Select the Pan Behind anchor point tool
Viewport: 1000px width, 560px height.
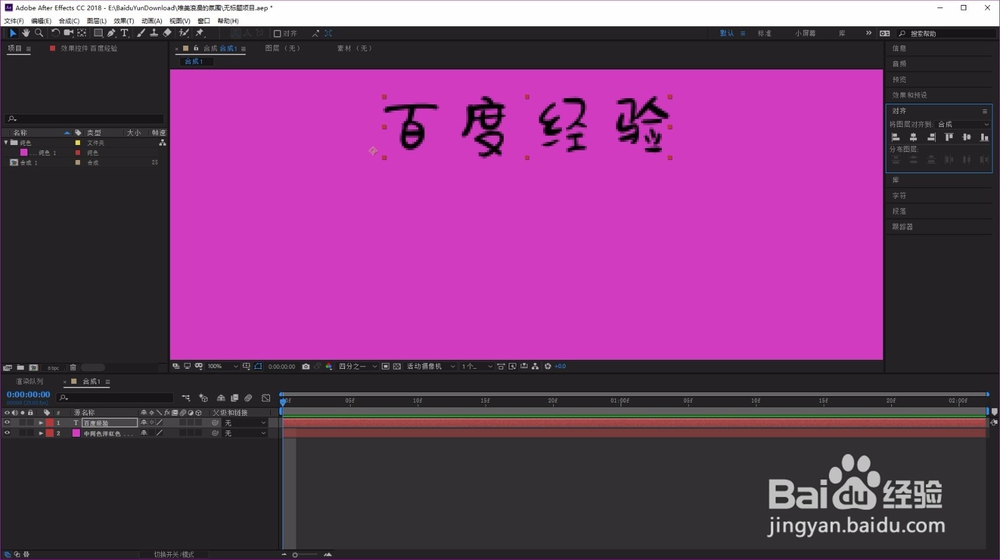(82, 33)
